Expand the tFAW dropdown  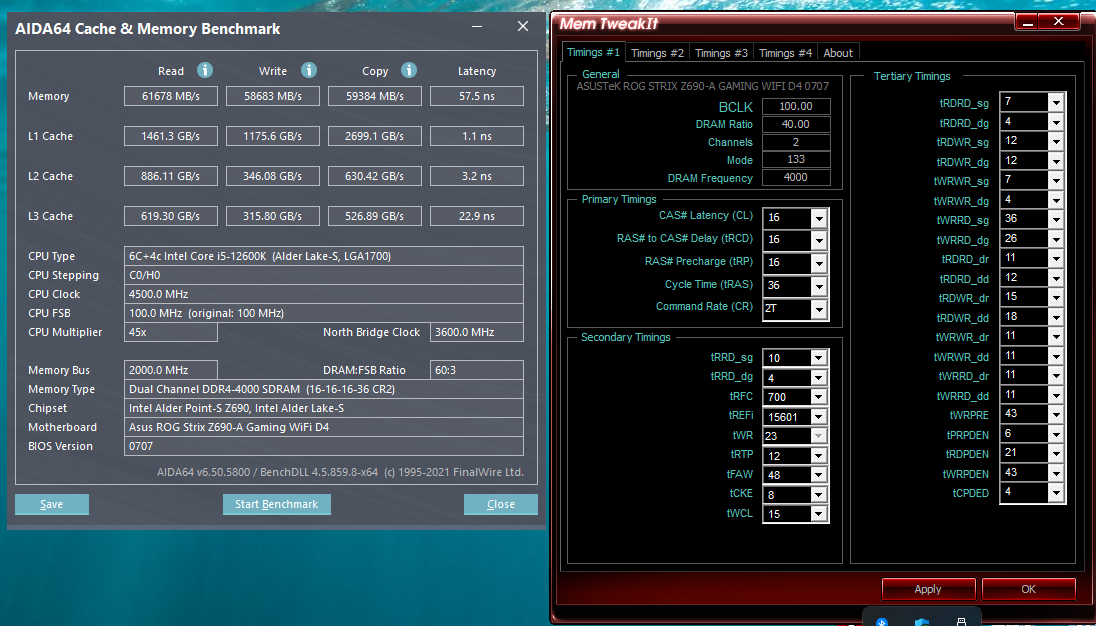click(x=819, y=475)
